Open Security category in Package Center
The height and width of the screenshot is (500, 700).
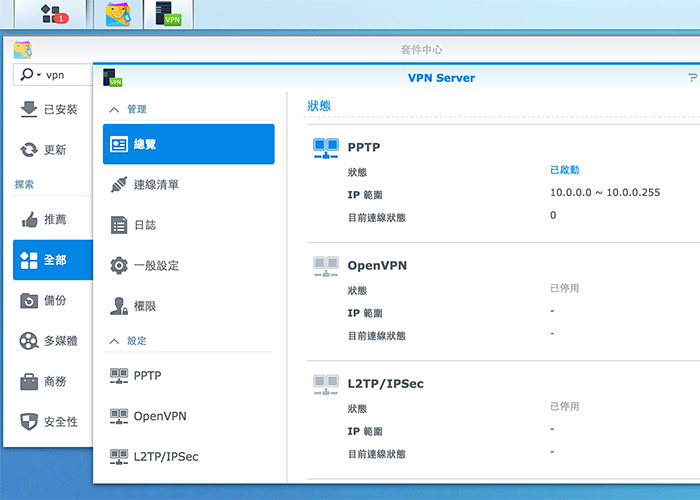(x=53, y=422)
